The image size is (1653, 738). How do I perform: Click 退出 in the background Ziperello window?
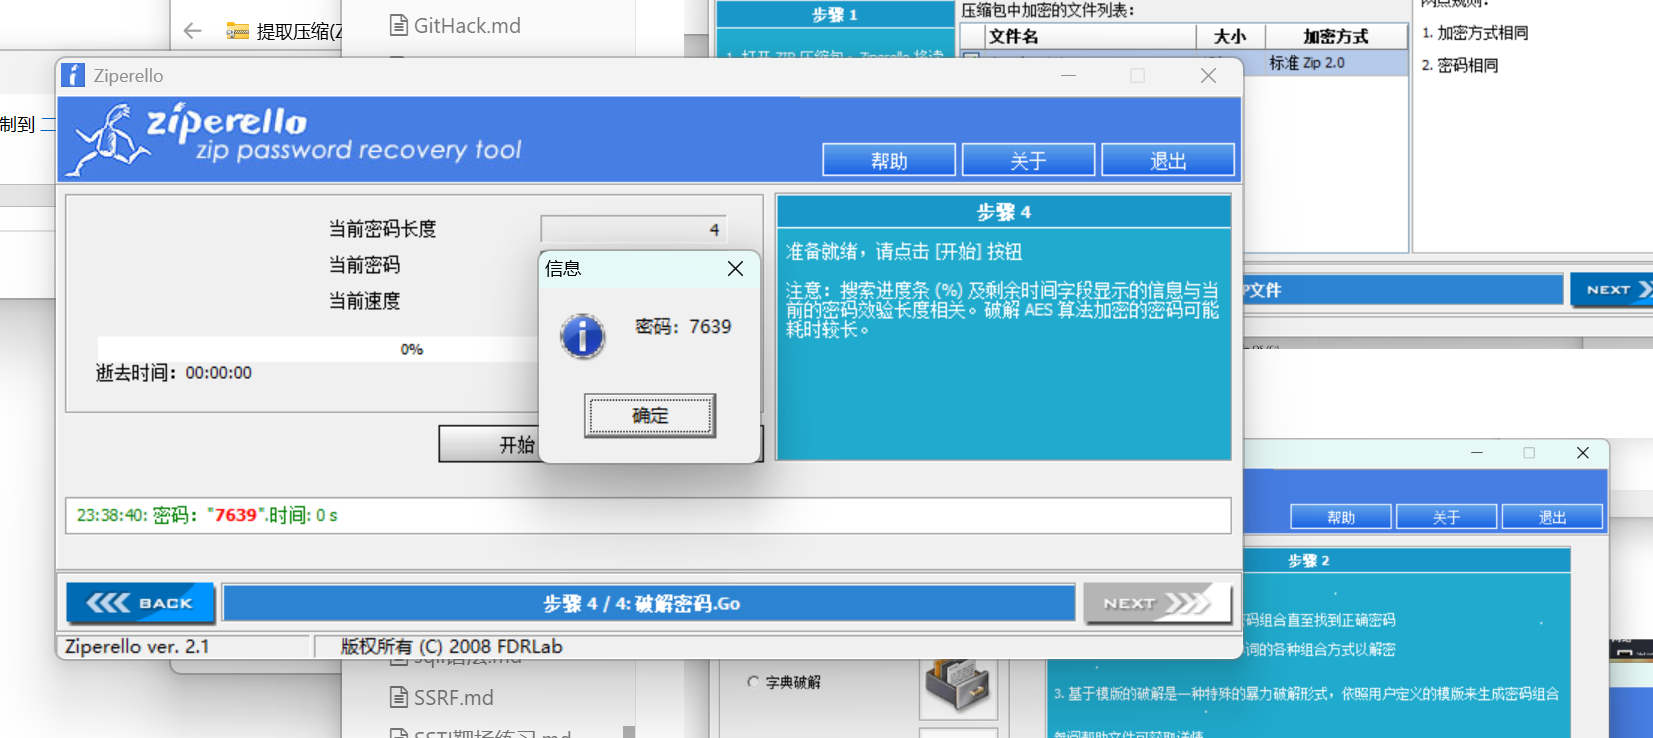1552,517
